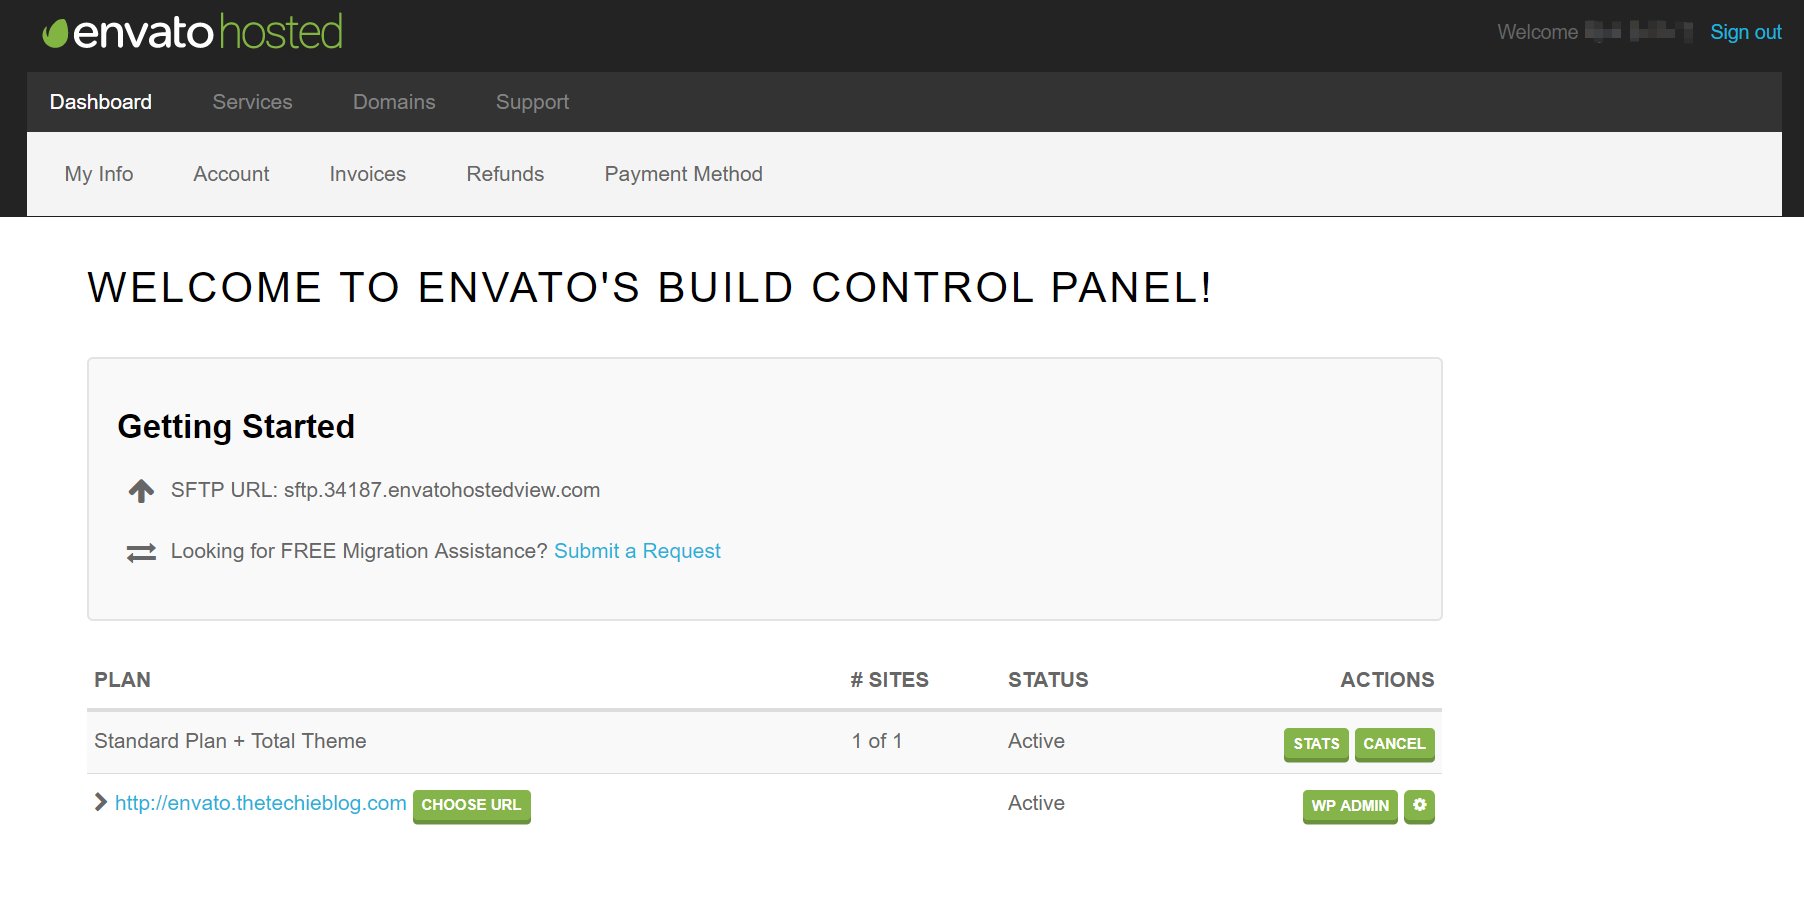Image resolution: width=1804 pixels, height=901 pixels.
Task: Open the Dashboard tab
Action: point(101,102)
